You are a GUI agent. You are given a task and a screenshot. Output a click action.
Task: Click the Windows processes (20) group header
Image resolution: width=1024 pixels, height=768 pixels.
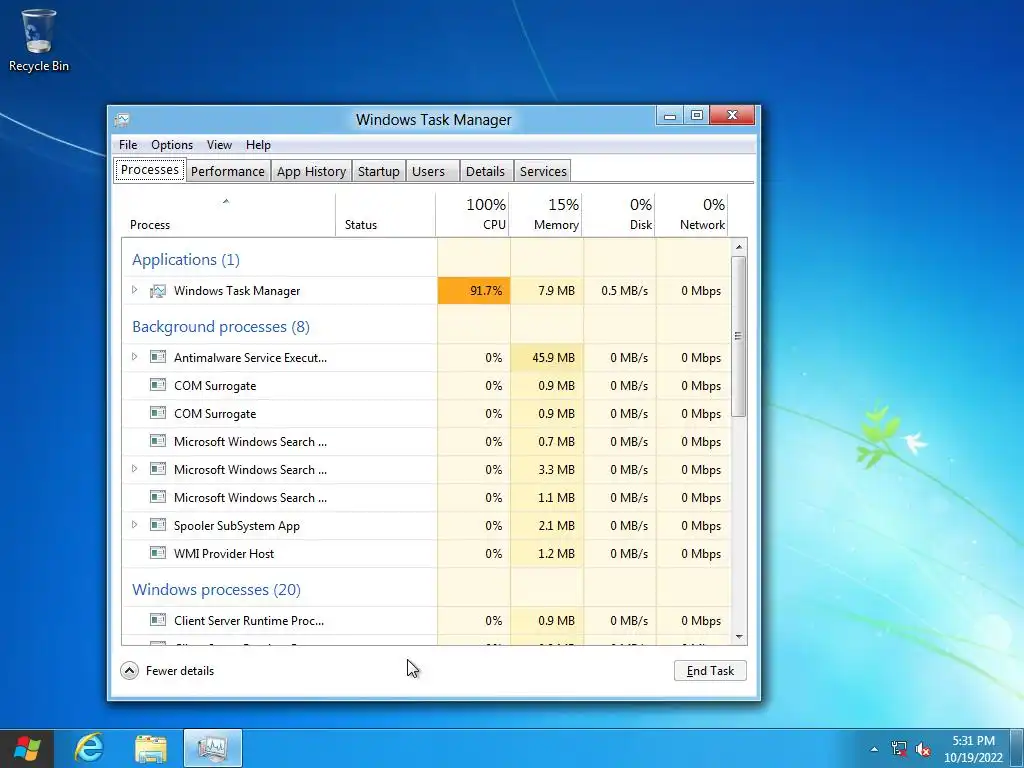pyautogui.click(x=216, y=590)
